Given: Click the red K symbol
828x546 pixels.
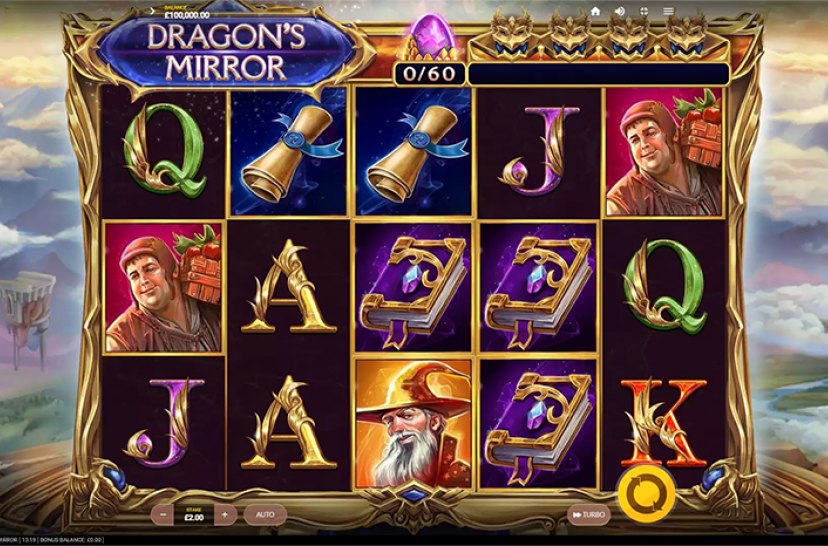Looking at the screenshot, I should (664, 423).
